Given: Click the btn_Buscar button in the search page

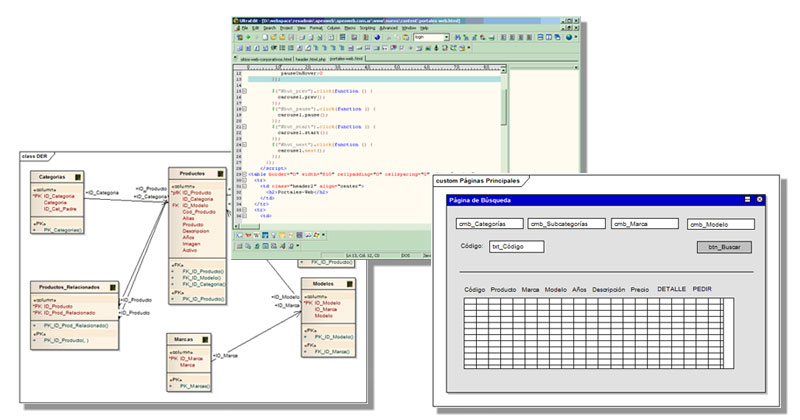Looking at the screenshot, I should [x=724, y=247].
